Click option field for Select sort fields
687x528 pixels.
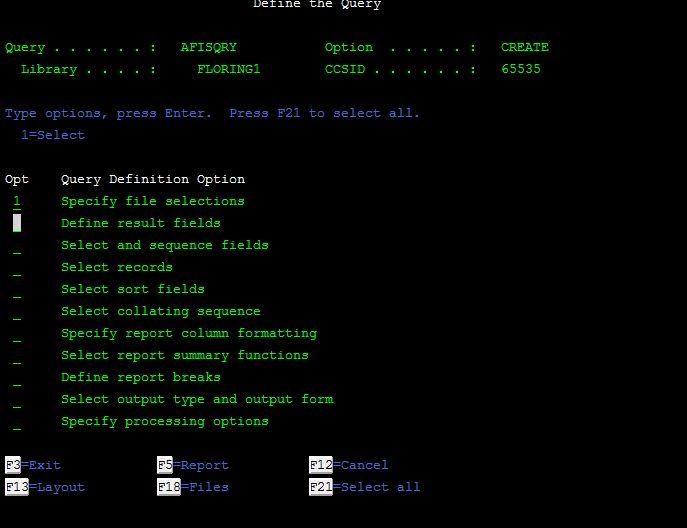point(17,289)
